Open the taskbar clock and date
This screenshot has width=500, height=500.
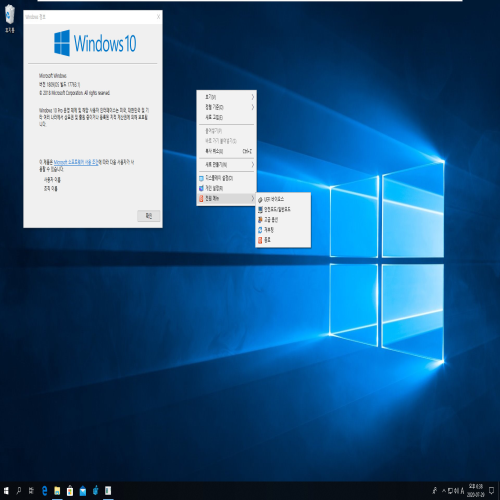click(x=476, y=491)
